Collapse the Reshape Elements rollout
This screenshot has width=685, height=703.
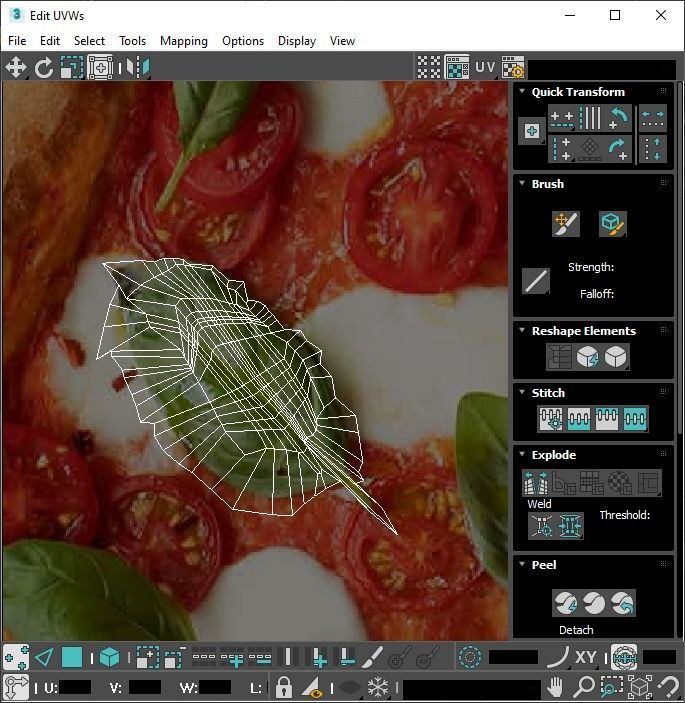[x=522, y=330]
